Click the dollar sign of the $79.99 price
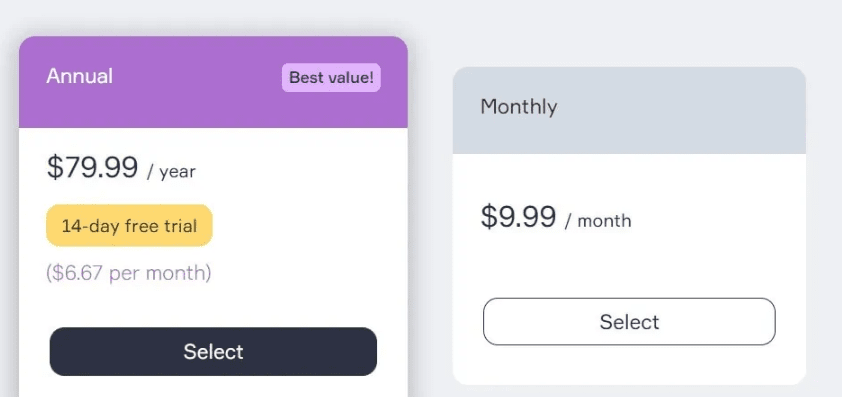Viewport: 842px width, 397px height. [55, 167]
